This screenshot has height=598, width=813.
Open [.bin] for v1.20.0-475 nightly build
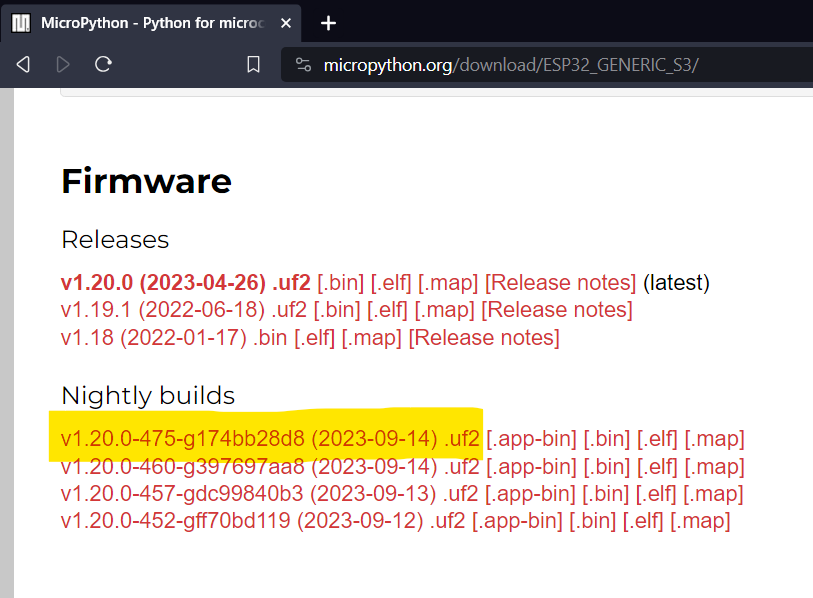pyautogui.click(x=607, y=439)
